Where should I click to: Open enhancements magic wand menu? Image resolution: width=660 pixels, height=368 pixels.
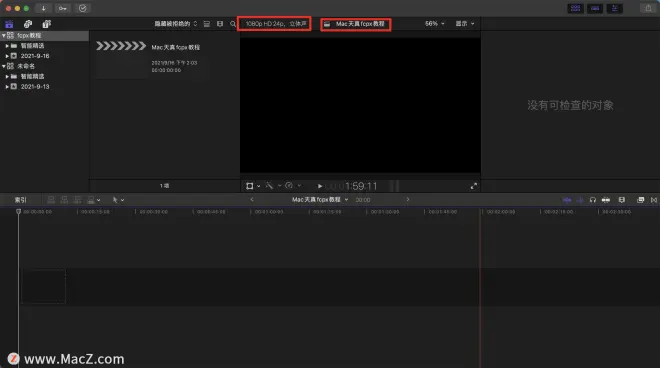coord(269,186)
